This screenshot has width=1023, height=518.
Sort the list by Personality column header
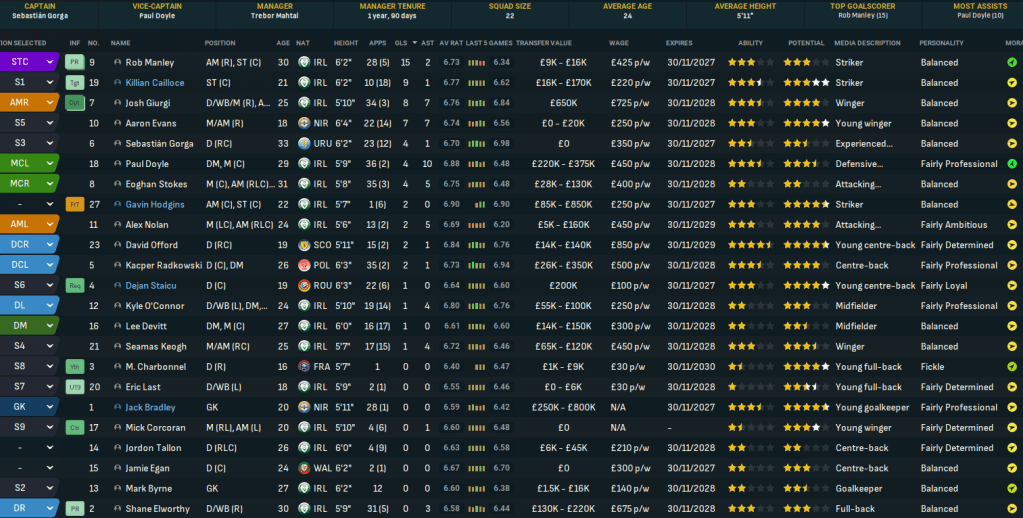[941, 43]
